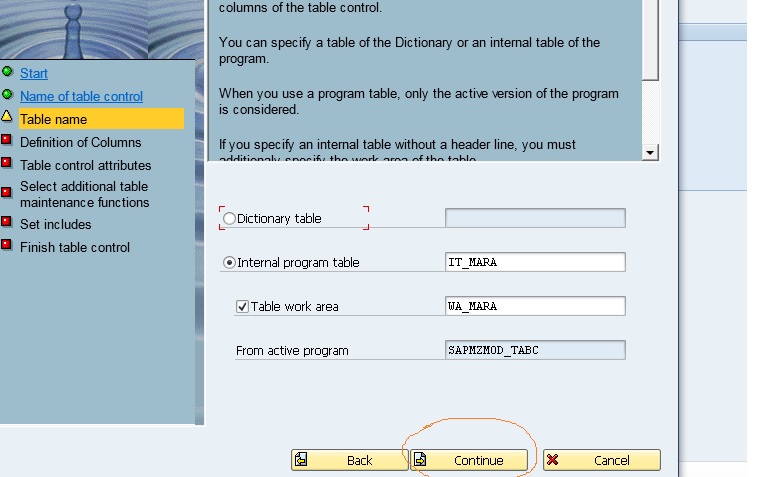Click red status icon beside Set includes
The image size is (766, 477).
tap(7, 222)
